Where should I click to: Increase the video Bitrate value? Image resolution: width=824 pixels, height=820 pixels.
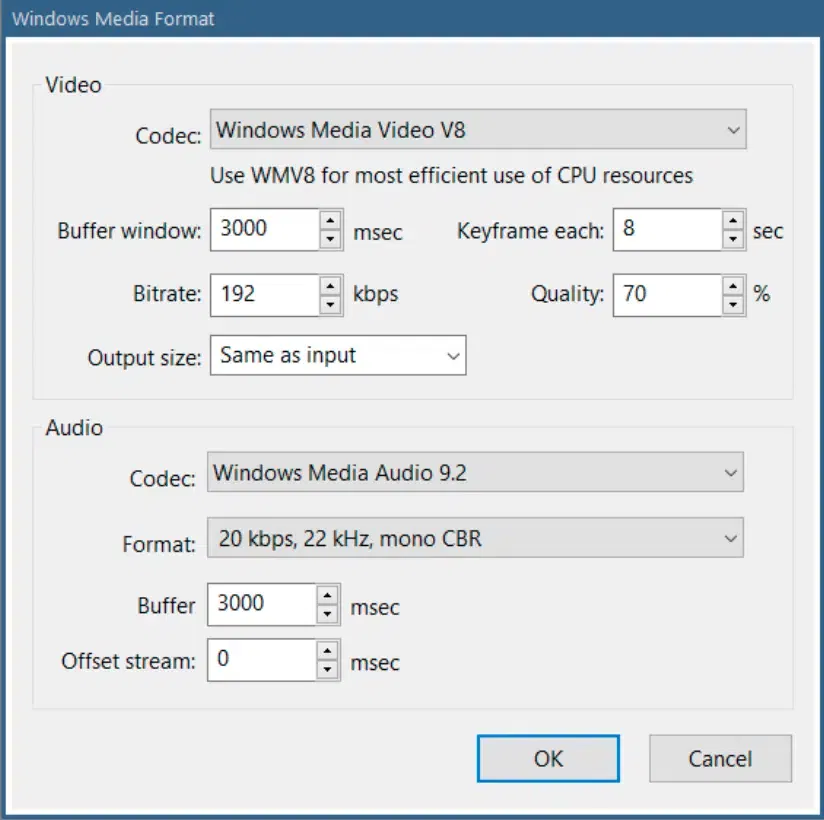click(x=331, y=285)
